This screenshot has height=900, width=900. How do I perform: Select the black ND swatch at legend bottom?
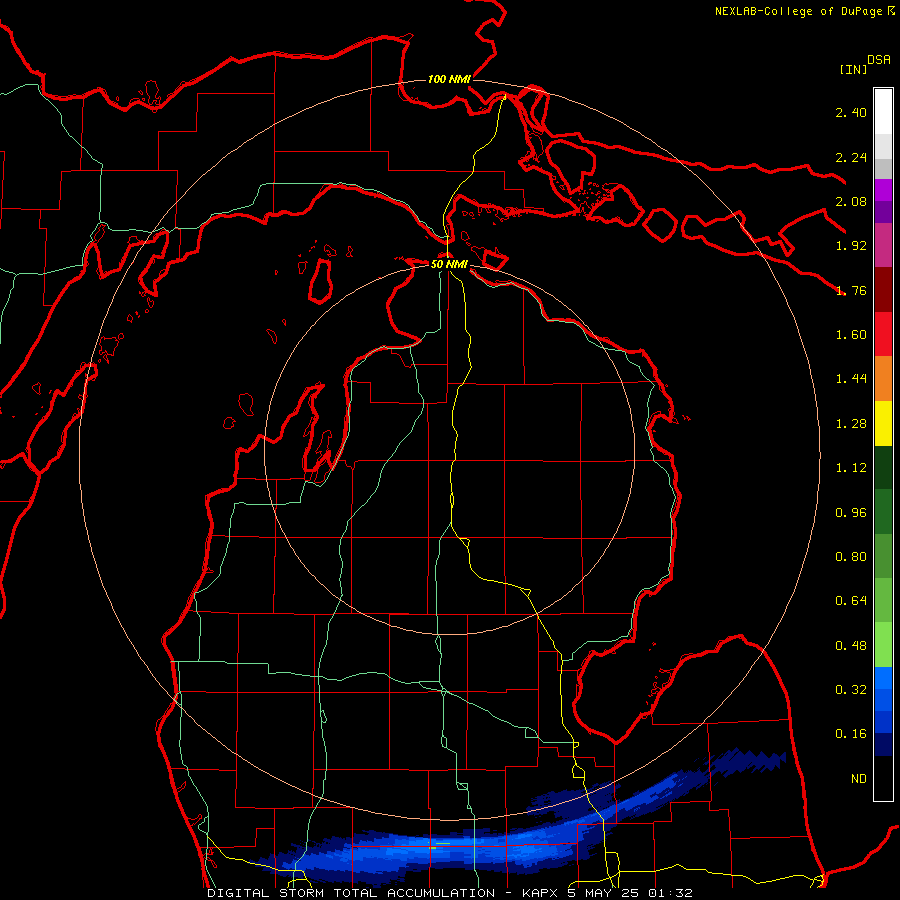(x=883, y=778)
